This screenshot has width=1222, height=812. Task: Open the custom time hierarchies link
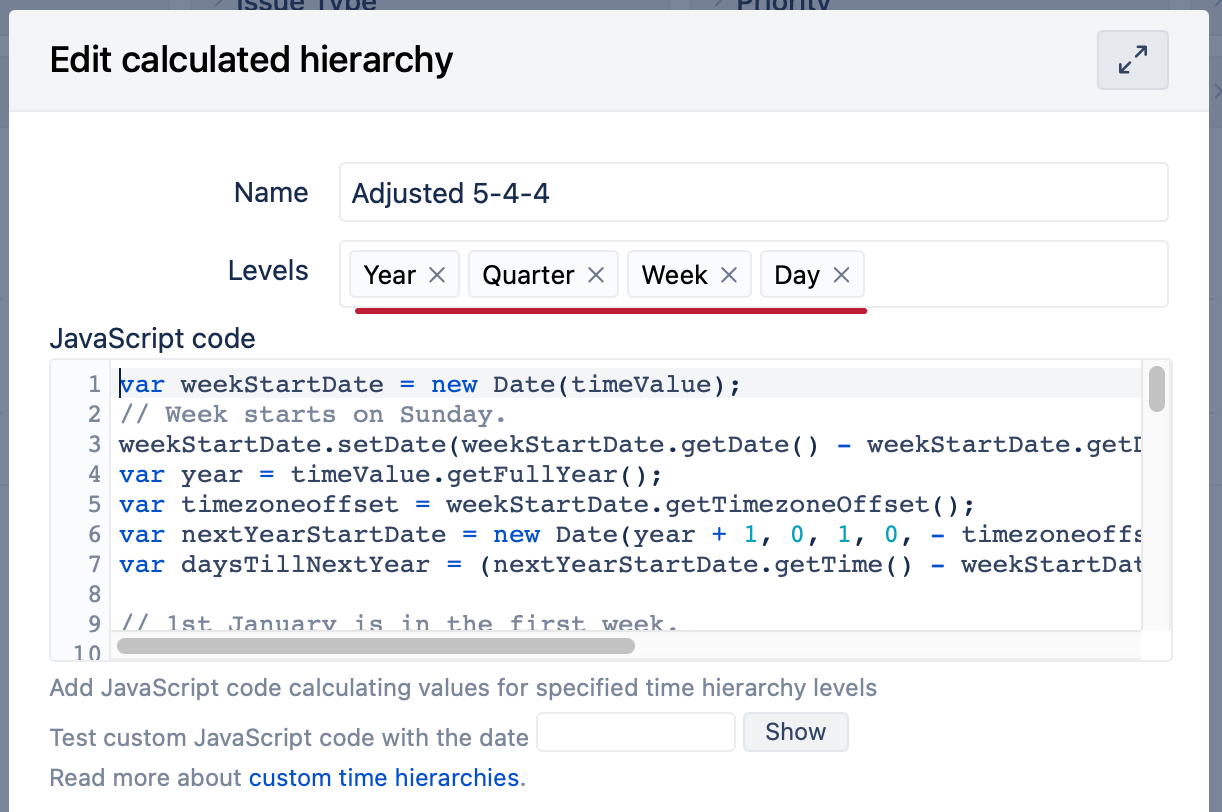pos(384,777)
